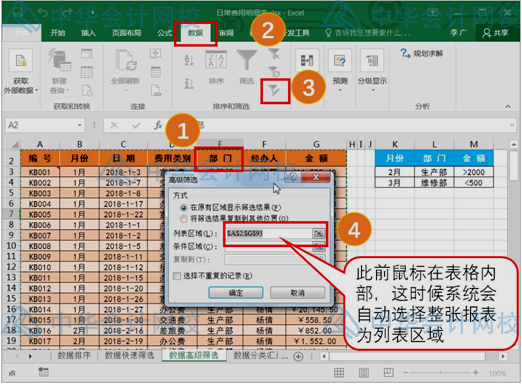Click the Clear filter icon
This screenshot has height=384, width=522.
(x=274, y=54)
